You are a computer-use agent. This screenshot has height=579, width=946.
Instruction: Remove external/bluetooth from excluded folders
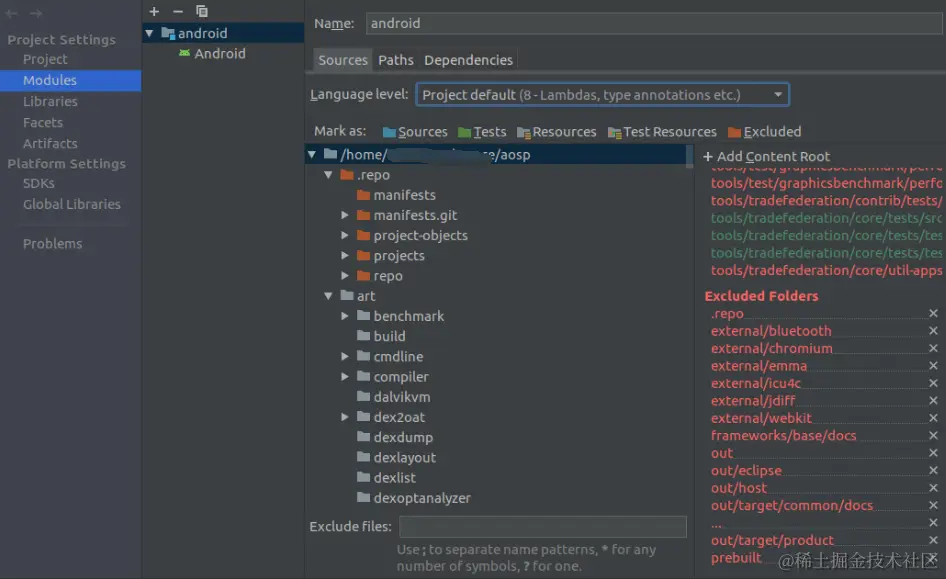tap(933, 331)
